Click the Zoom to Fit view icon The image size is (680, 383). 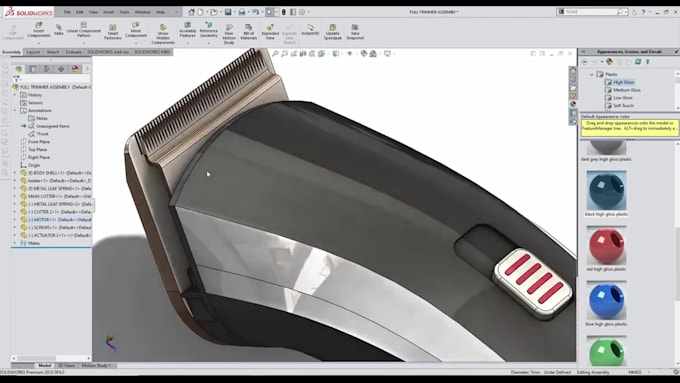(x=275, y=53)
